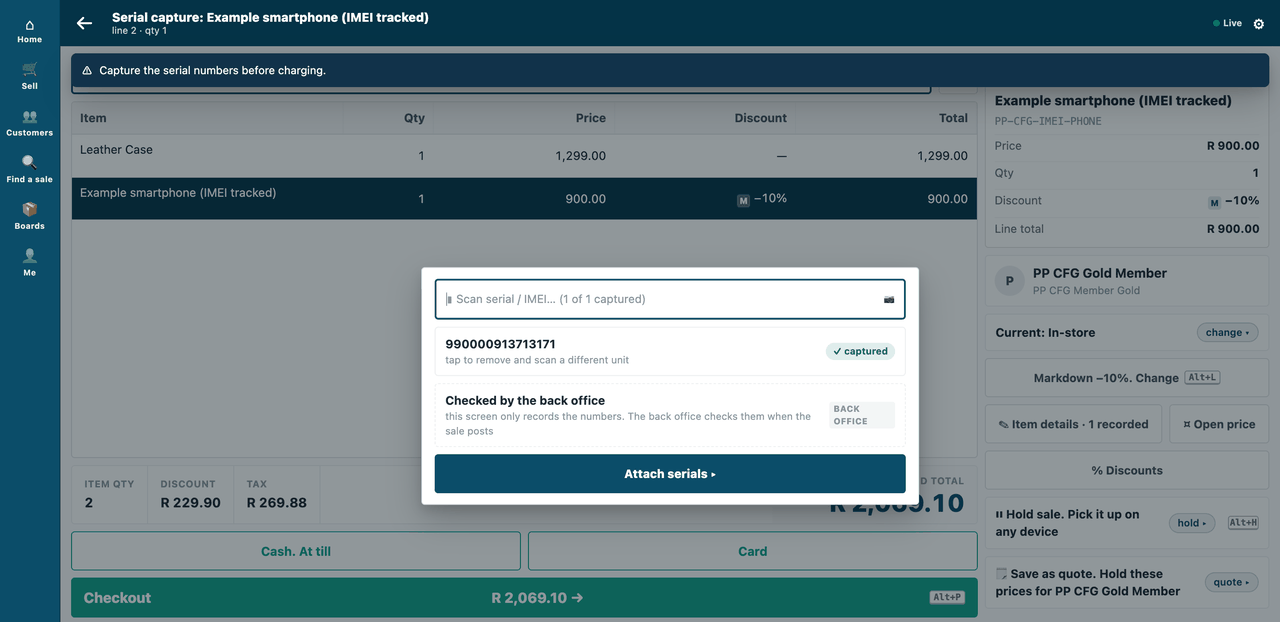
Task: Select the Leather Case row
Action: [x=524, y=156]
